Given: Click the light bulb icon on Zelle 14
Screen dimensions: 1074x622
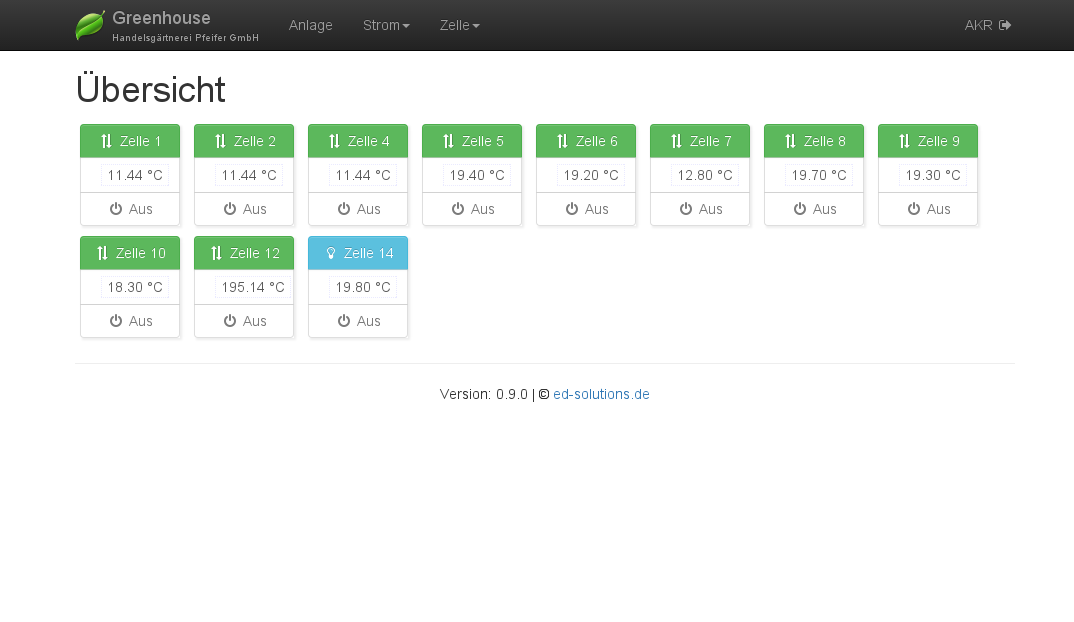Looking at the screenshot, I should pos(331,253).
